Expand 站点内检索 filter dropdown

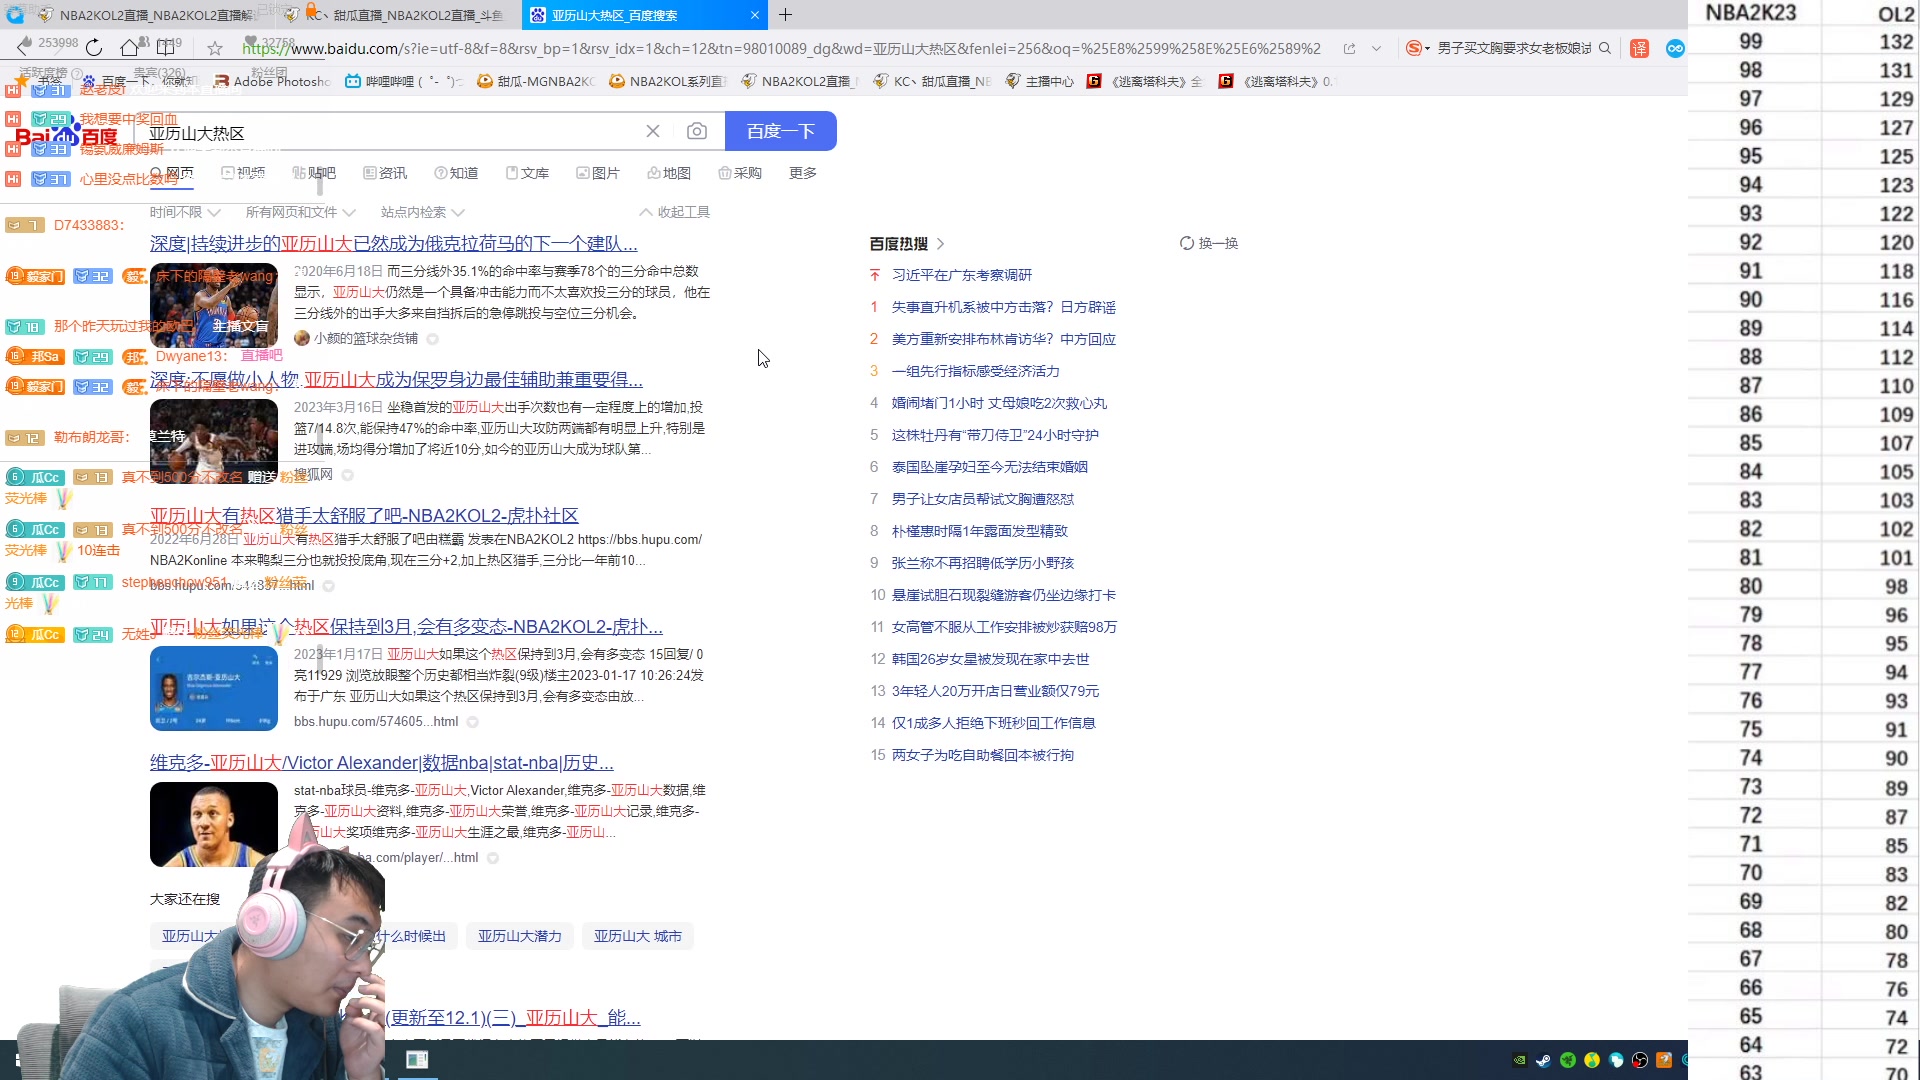click(x=423, y=212)
